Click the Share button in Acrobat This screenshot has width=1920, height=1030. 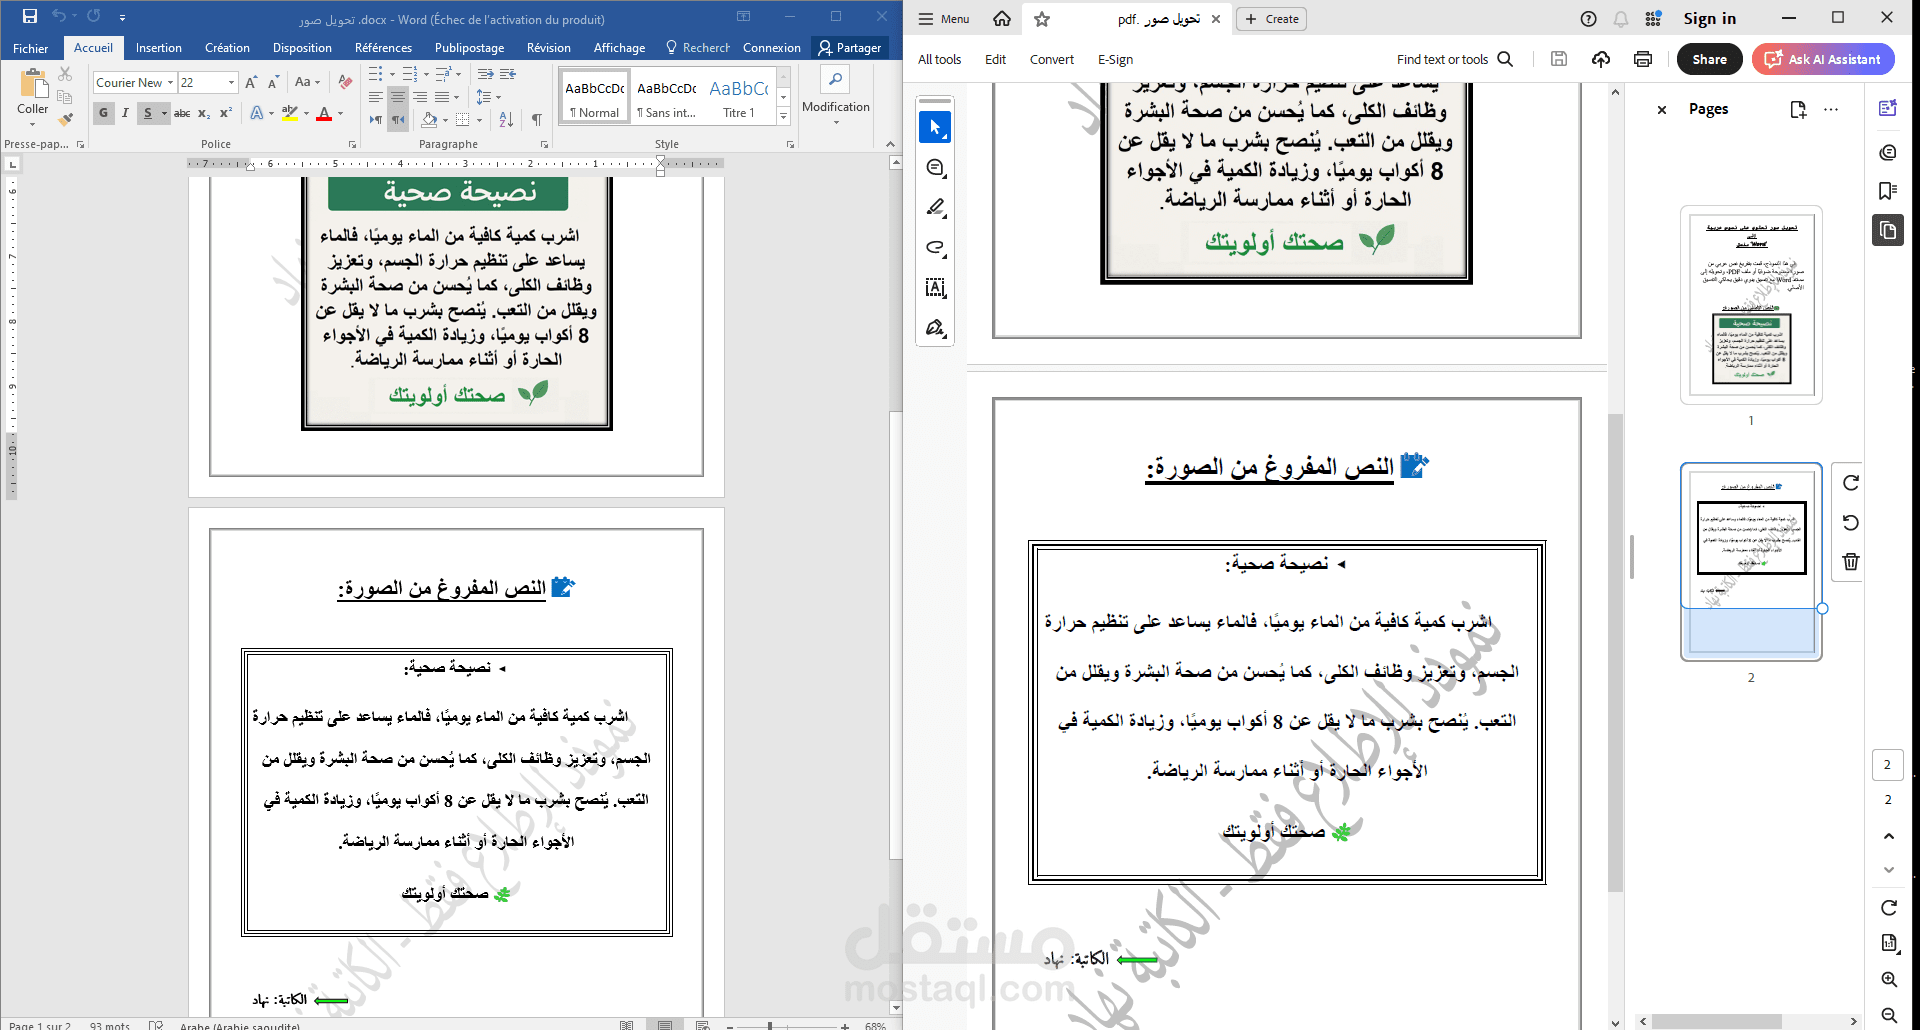[1709, 60]
